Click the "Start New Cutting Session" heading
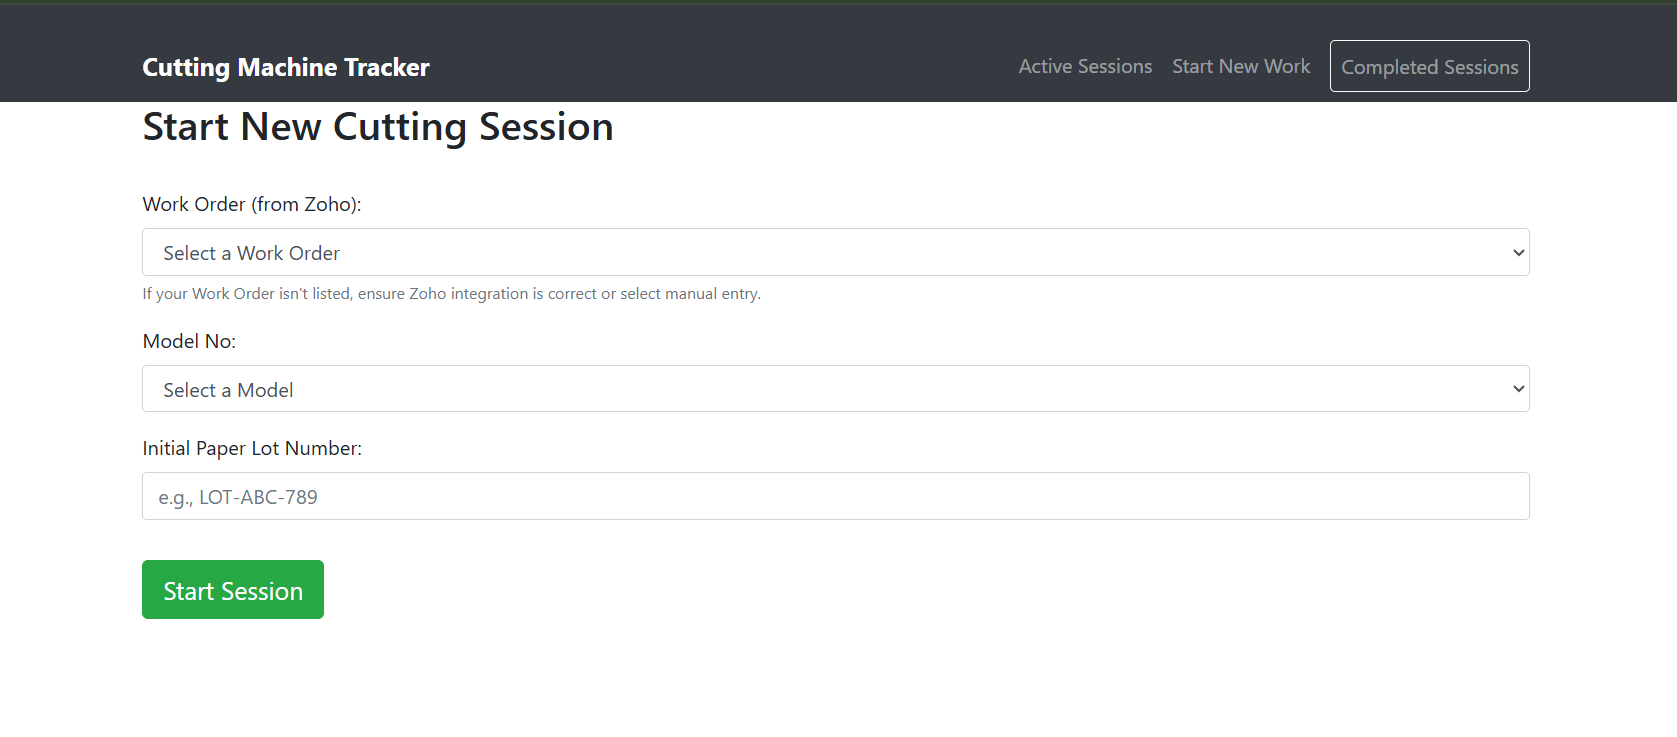Viewport: 1677px width, 737px height. click(x=377, y=127)
